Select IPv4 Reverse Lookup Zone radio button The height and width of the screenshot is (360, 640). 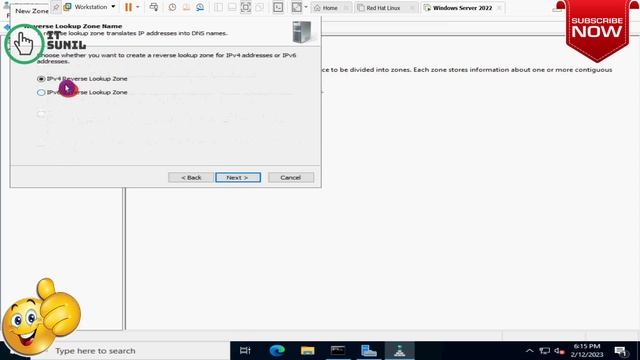41,79
